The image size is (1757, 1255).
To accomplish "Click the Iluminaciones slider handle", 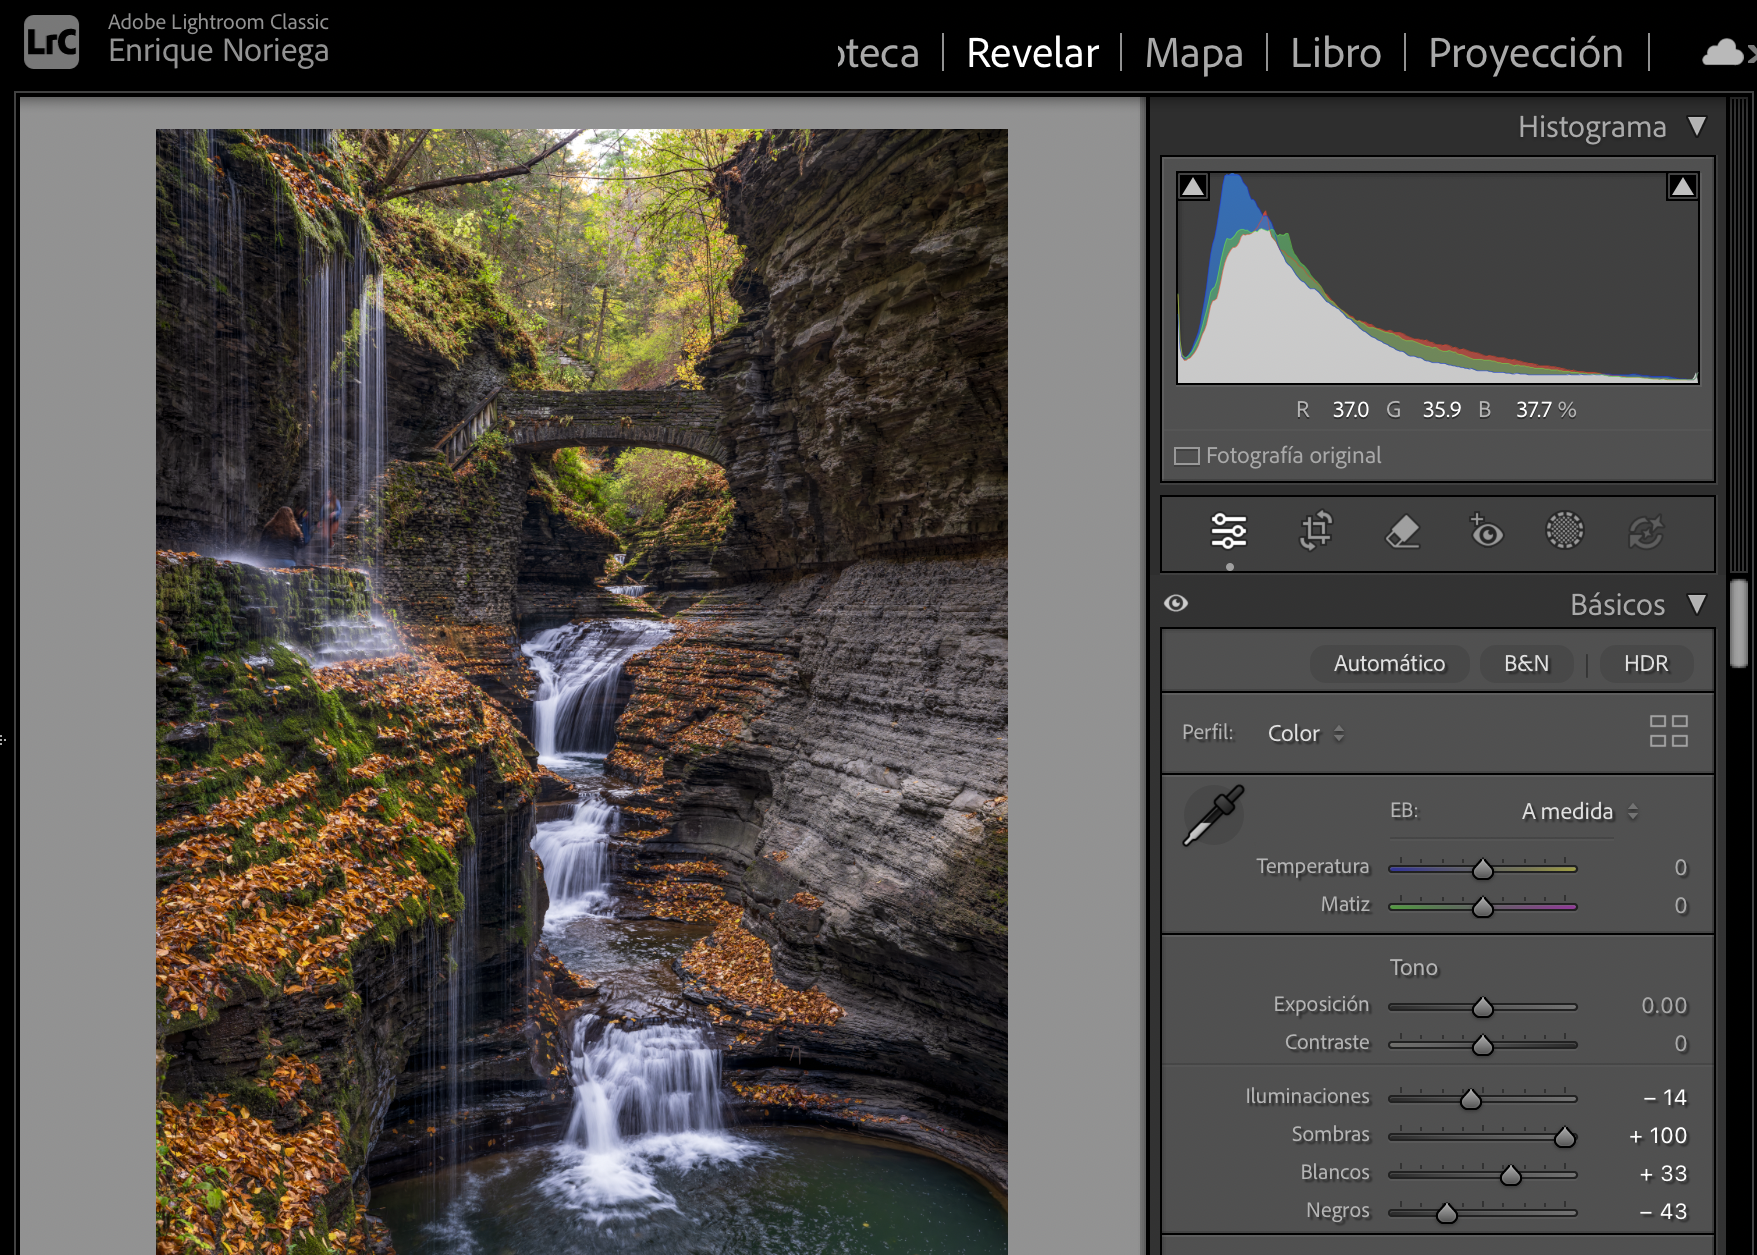I will point(1470,1099).
